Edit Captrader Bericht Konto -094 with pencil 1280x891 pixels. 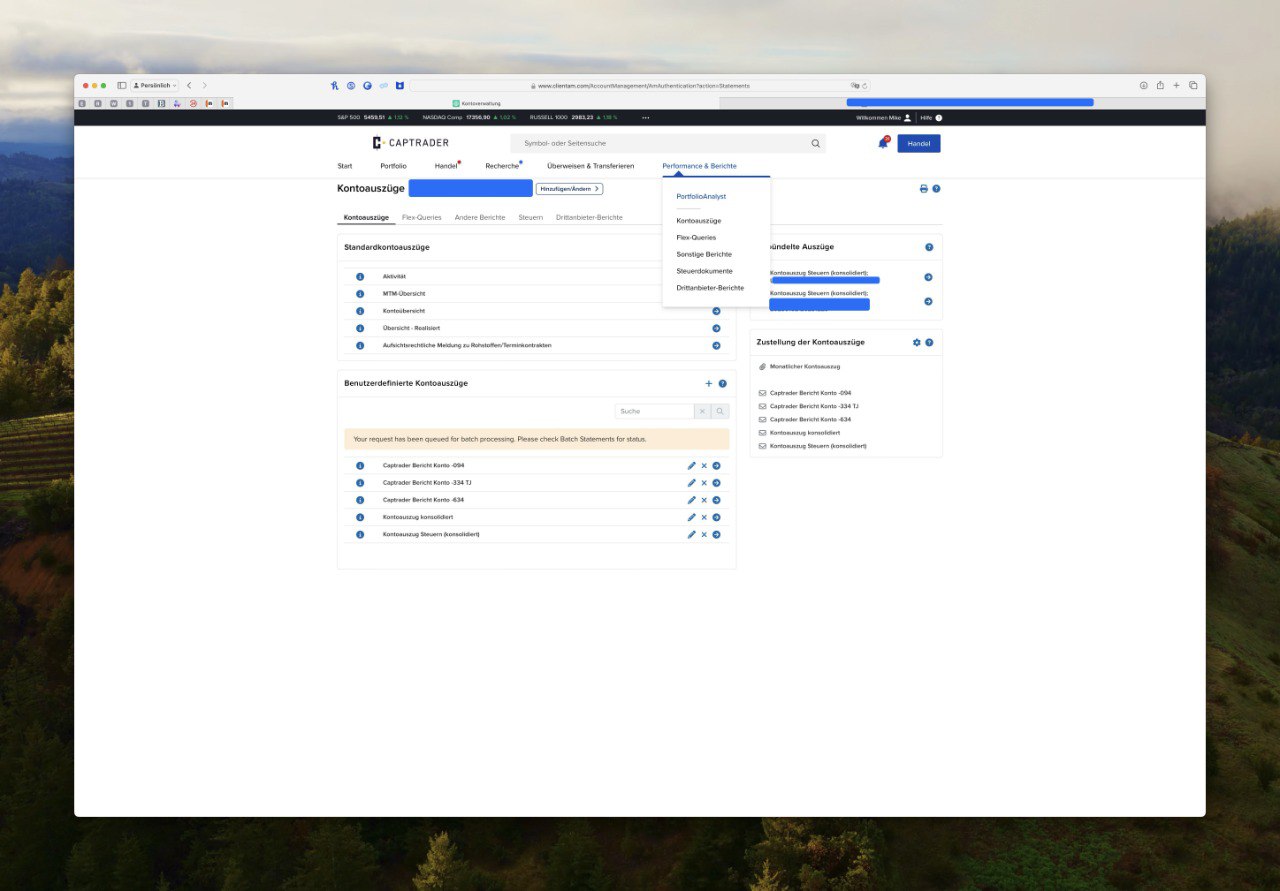pyautogui.click(x=691, y=466)
